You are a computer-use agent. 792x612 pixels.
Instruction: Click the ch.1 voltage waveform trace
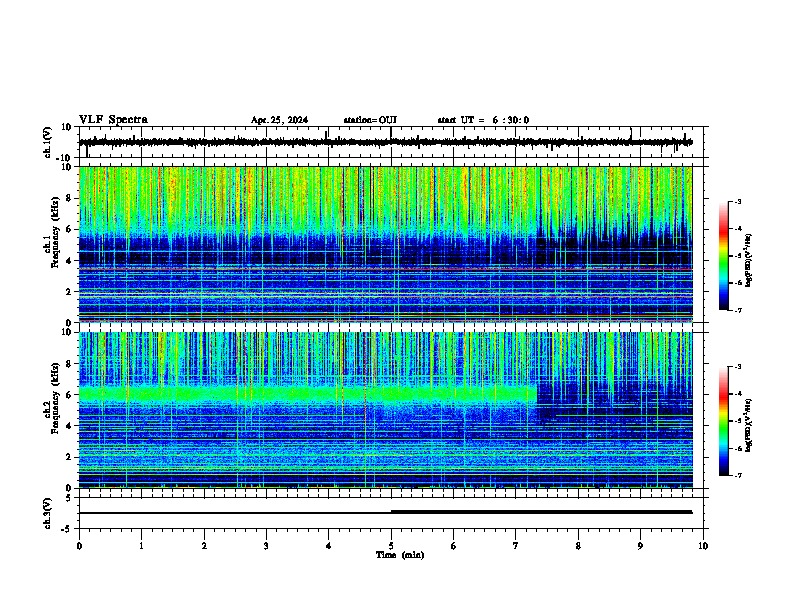coord(385,142)
